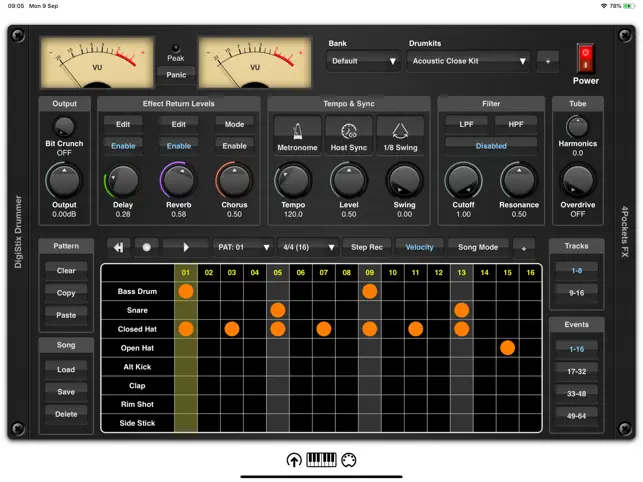Screen dimensions: 643x482
Task: Click the right VU meter
Action: tap(255, 62)
